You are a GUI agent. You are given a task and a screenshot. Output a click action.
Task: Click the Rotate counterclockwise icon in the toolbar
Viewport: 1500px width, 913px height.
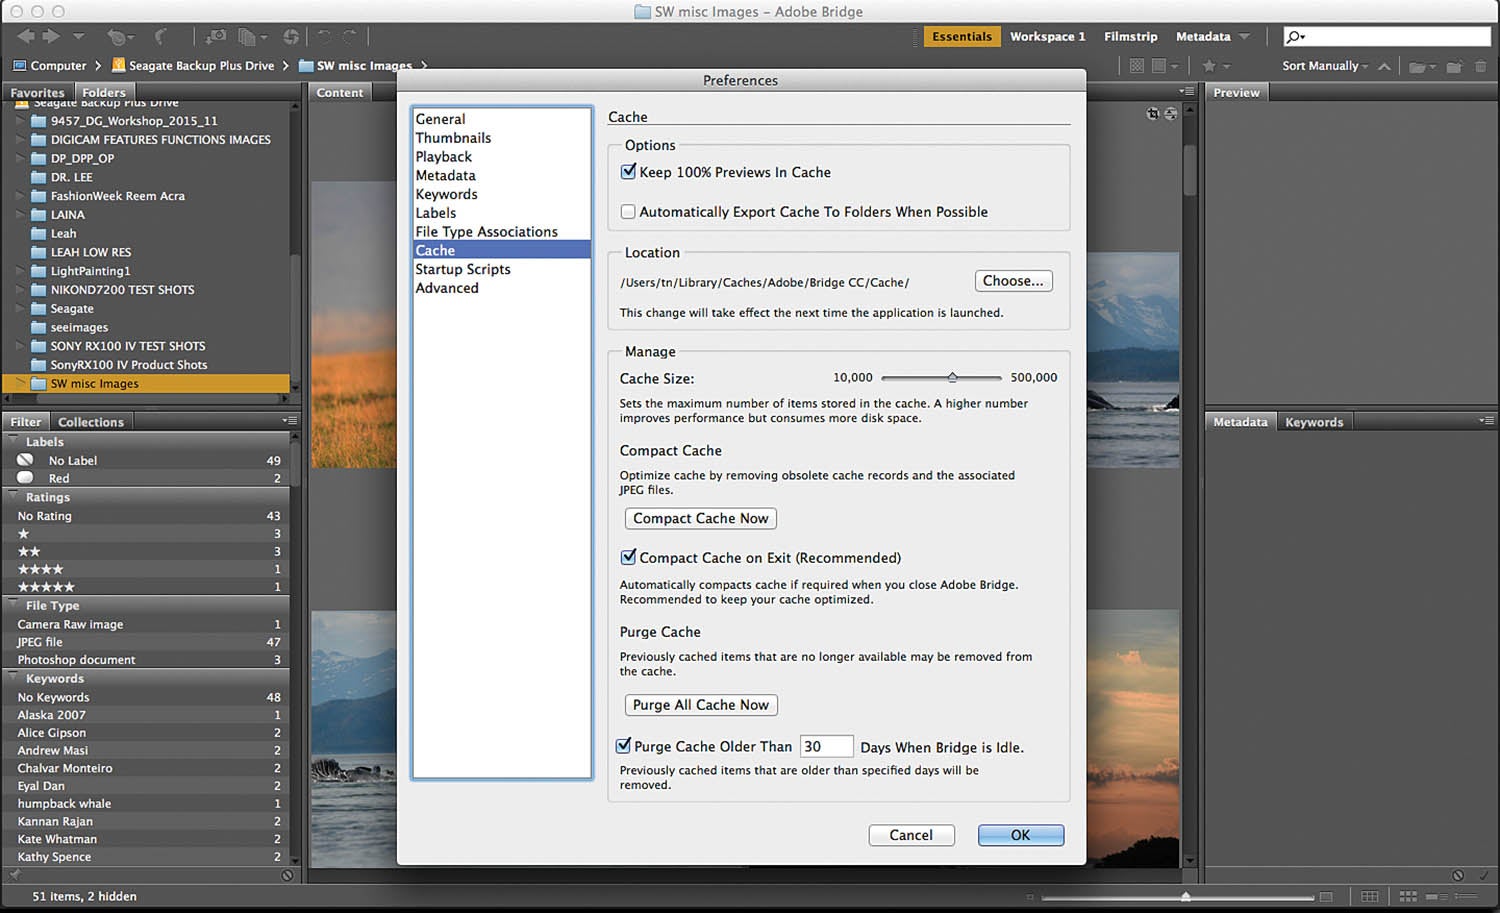click(325, 36)
